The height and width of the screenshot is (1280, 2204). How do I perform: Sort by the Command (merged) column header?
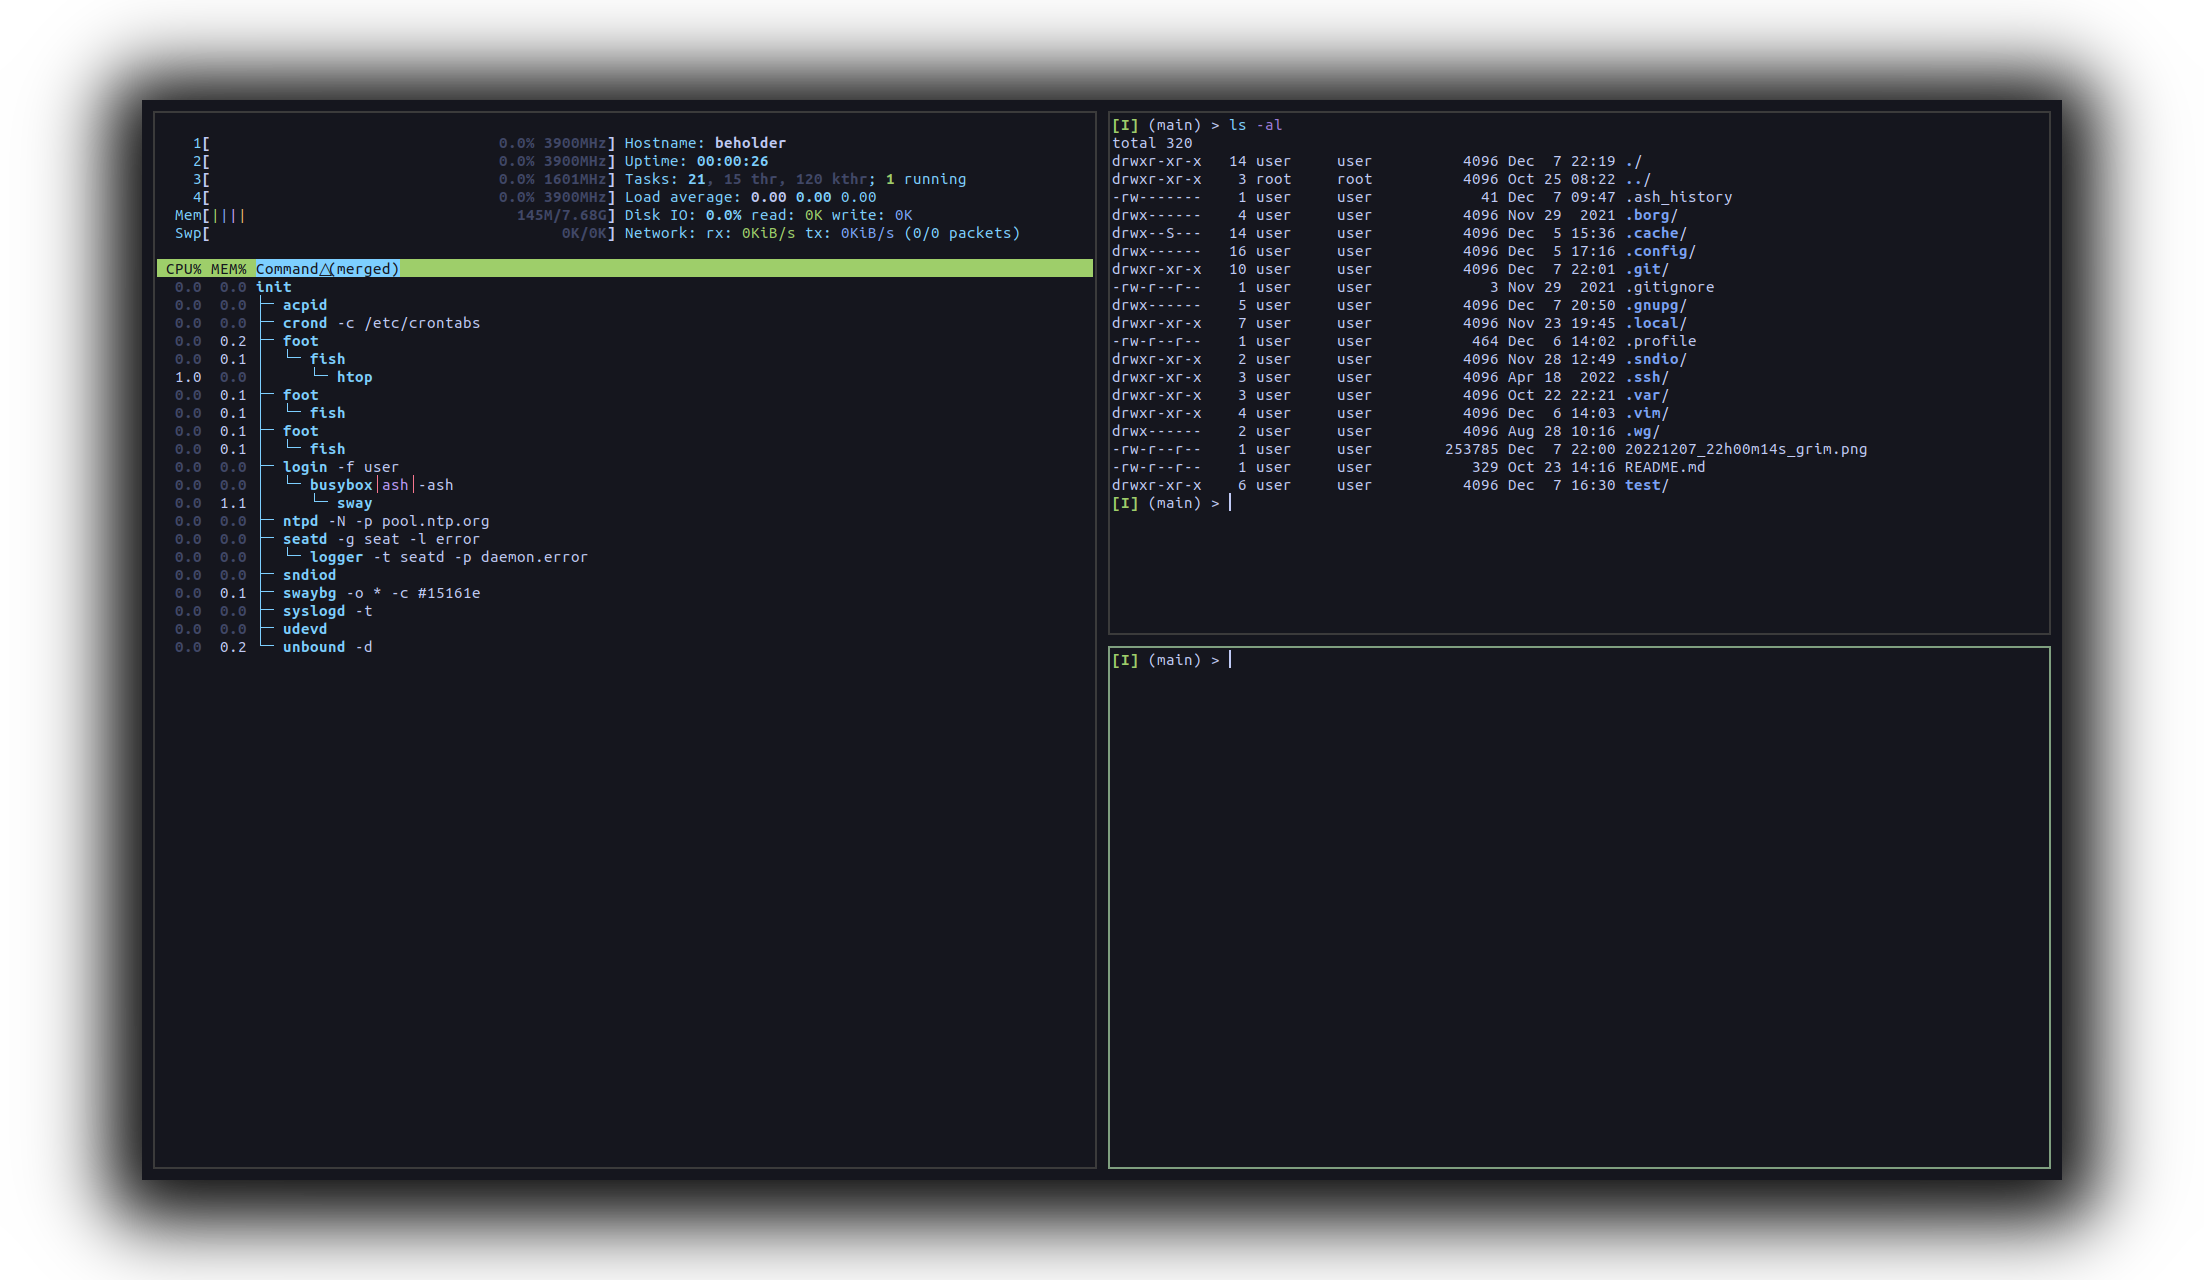pos(327,269)
